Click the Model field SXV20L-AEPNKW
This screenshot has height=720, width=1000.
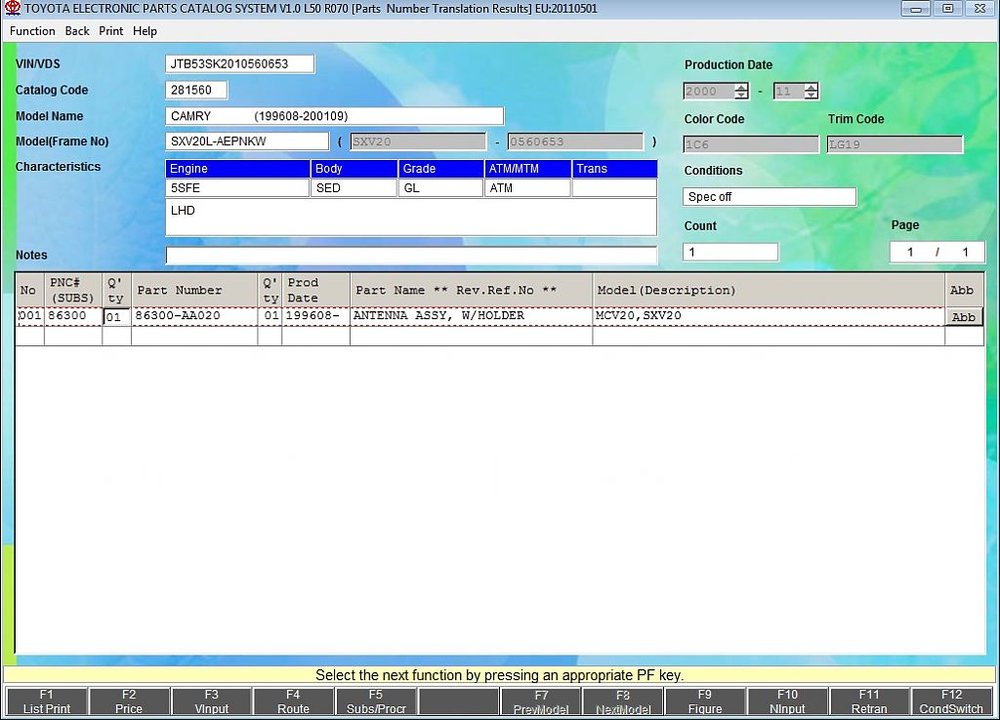click(x=247, y=141)
